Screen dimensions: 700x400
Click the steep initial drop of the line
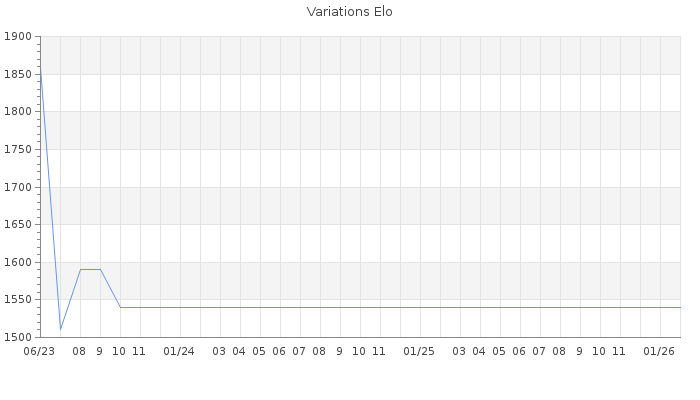pyautogui.click(x=50, y=200)
